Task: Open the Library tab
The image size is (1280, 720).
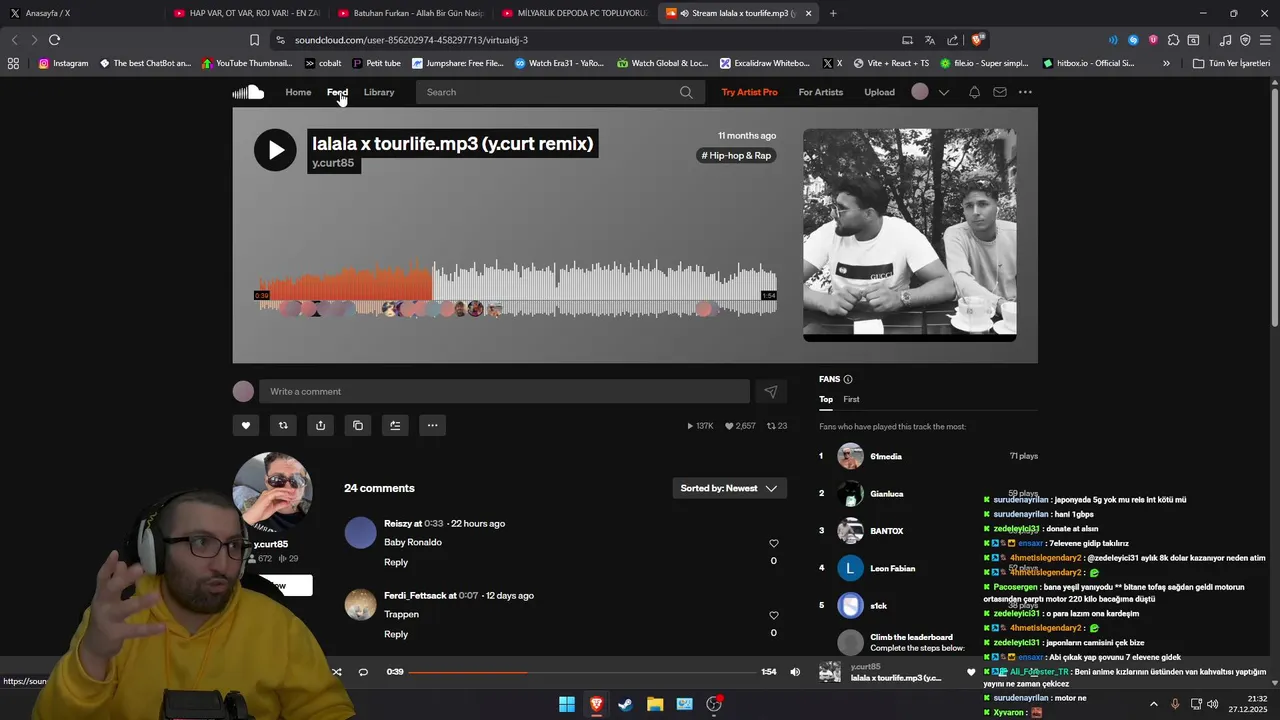Action: (x=379, y=92)
